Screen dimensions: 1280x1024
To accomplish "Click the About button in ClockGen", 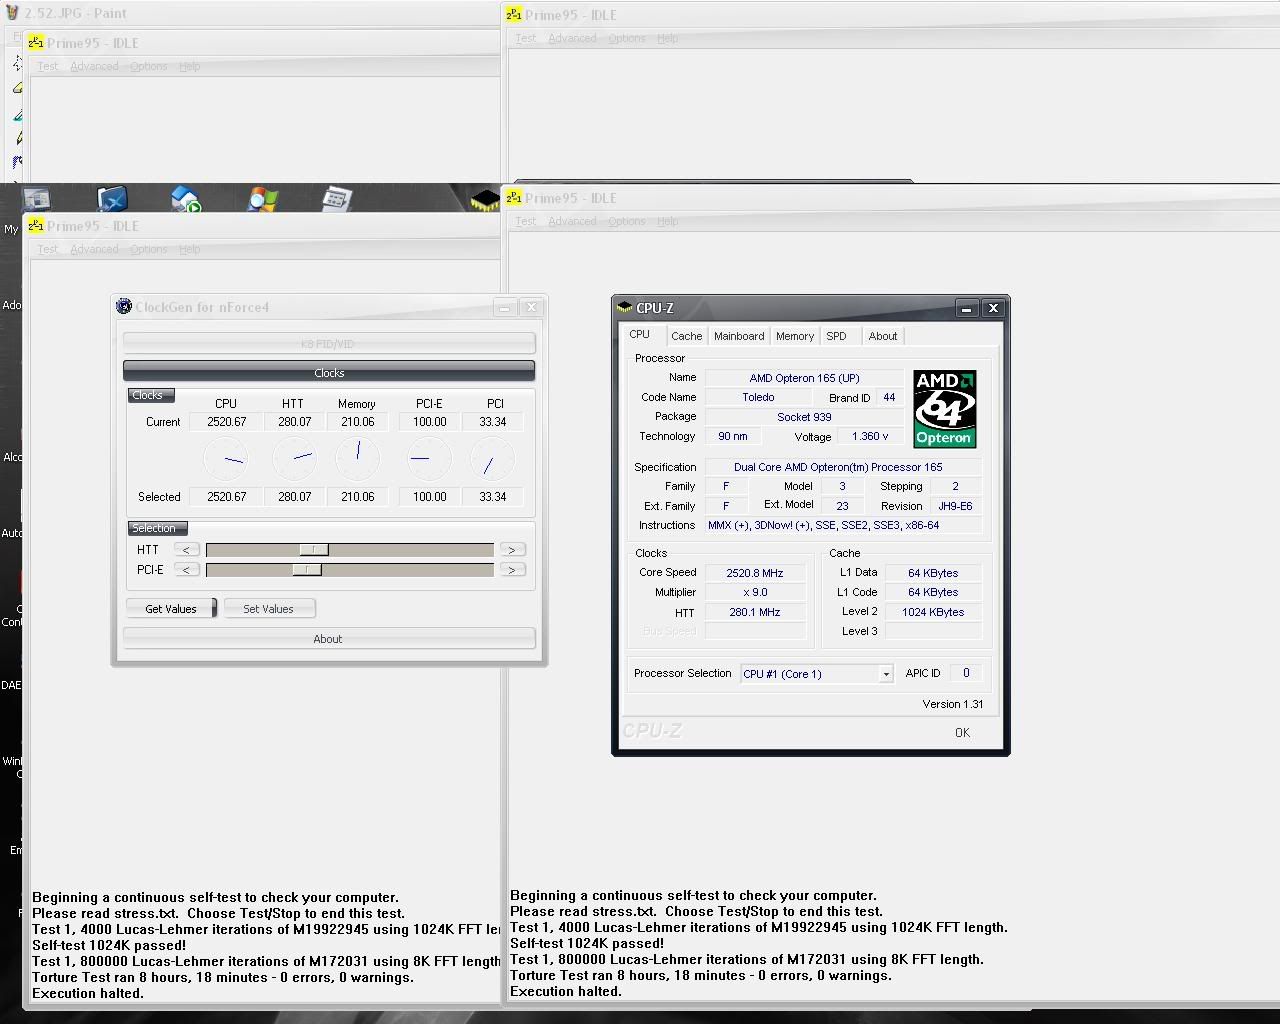I will tap(329, 639).
